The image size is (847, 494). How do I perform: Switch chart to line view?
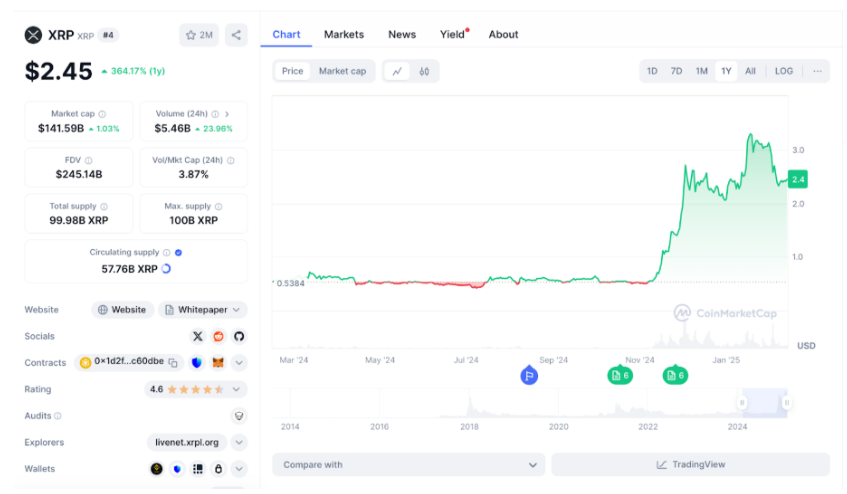(x=397, y=71)
